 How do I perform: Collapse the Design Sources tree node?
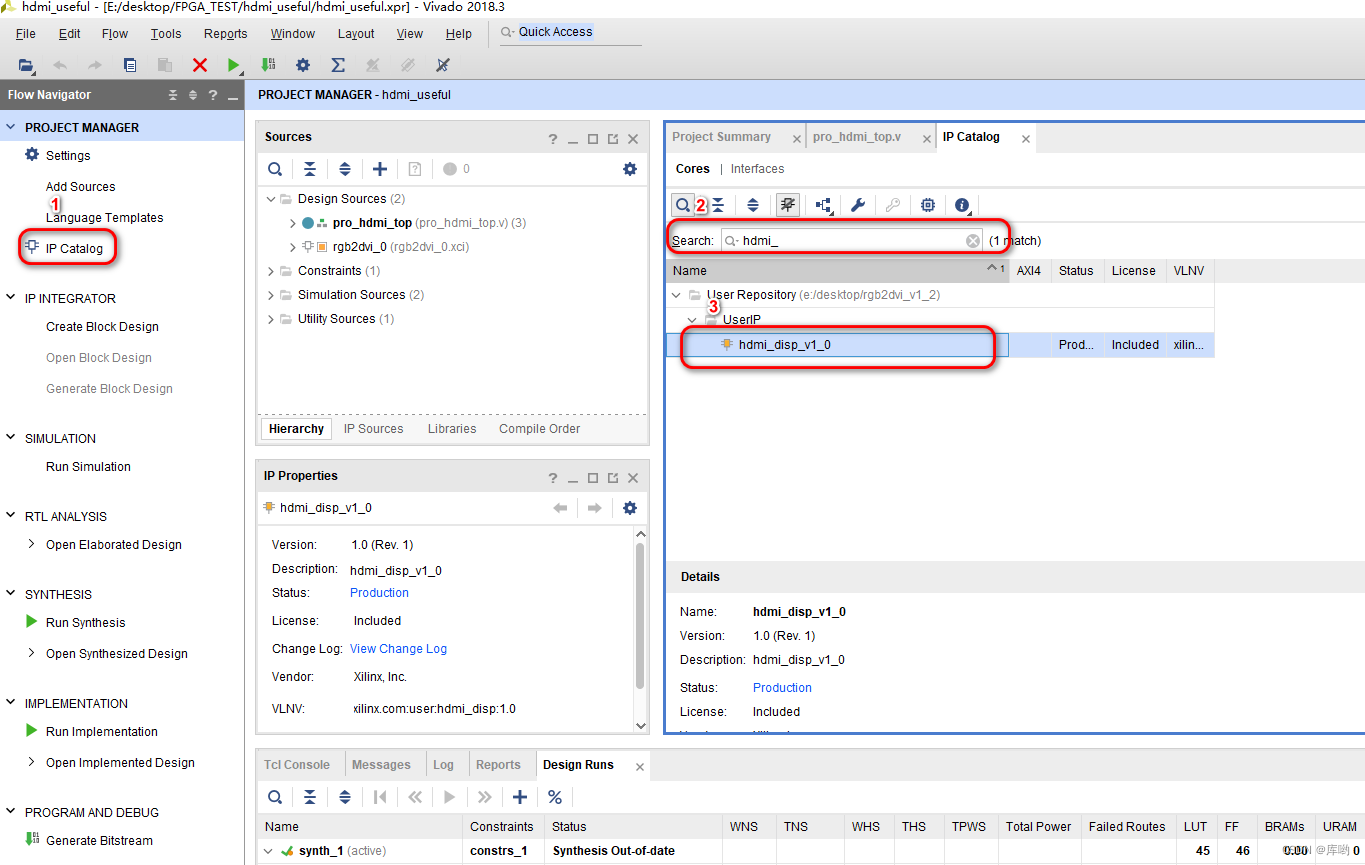[271, 199]
